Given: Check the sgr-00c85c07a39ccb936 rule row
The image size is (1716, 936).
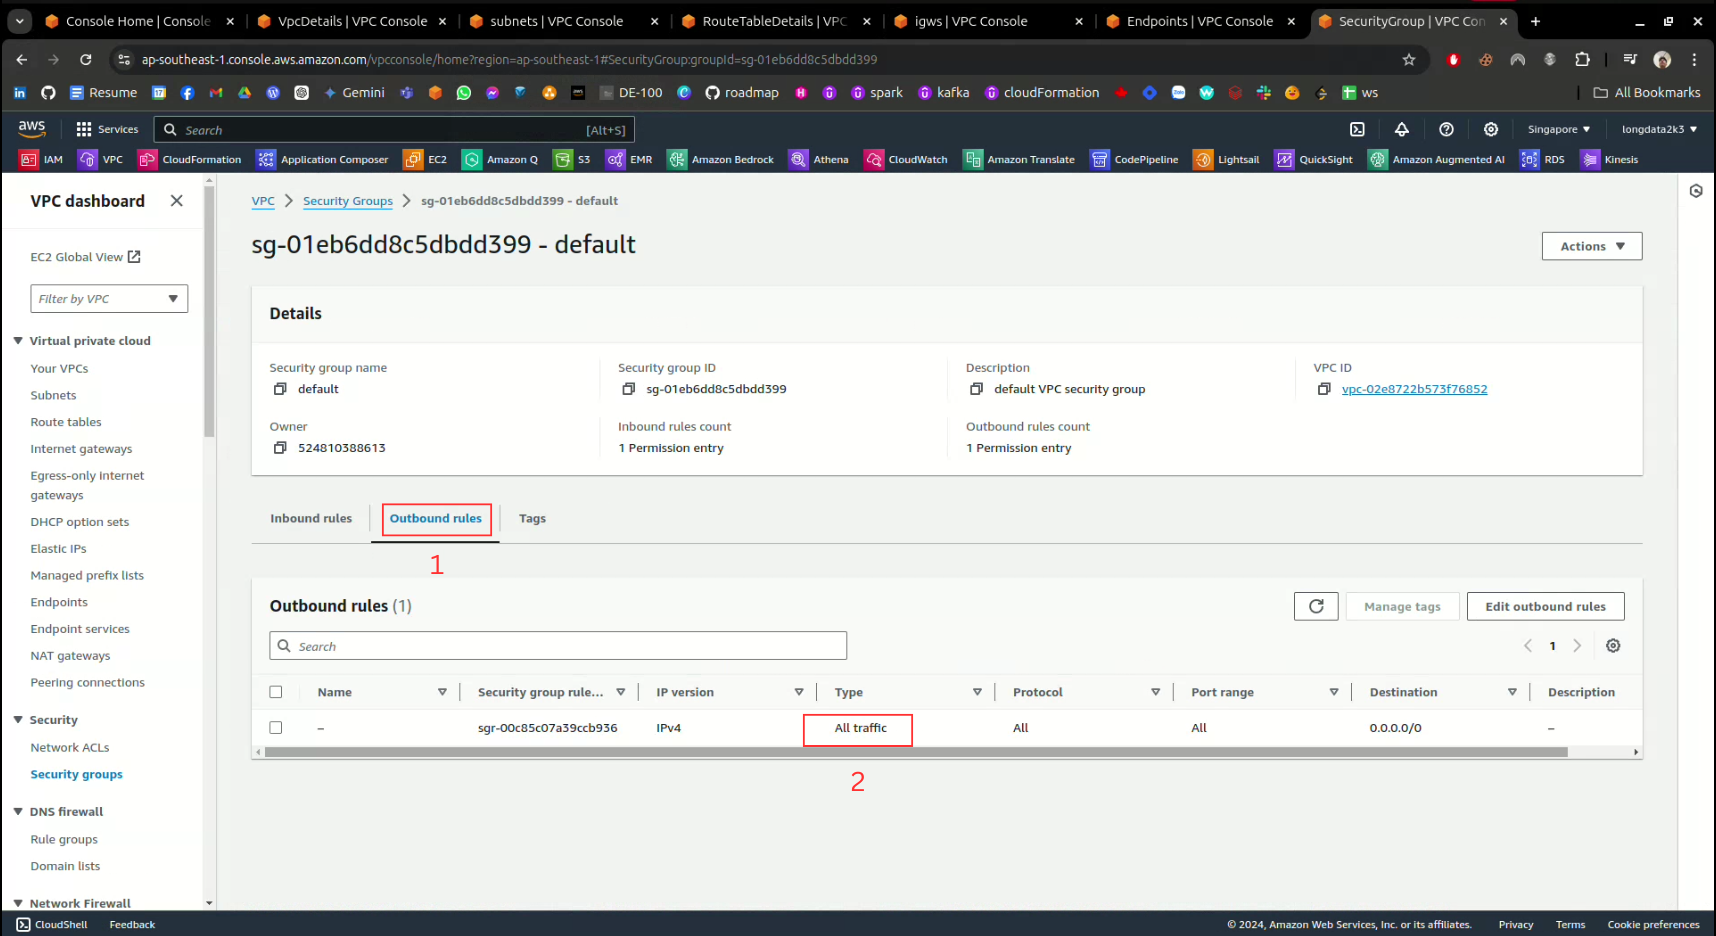Looking at the screenshot, I should (x=276, y=728).
